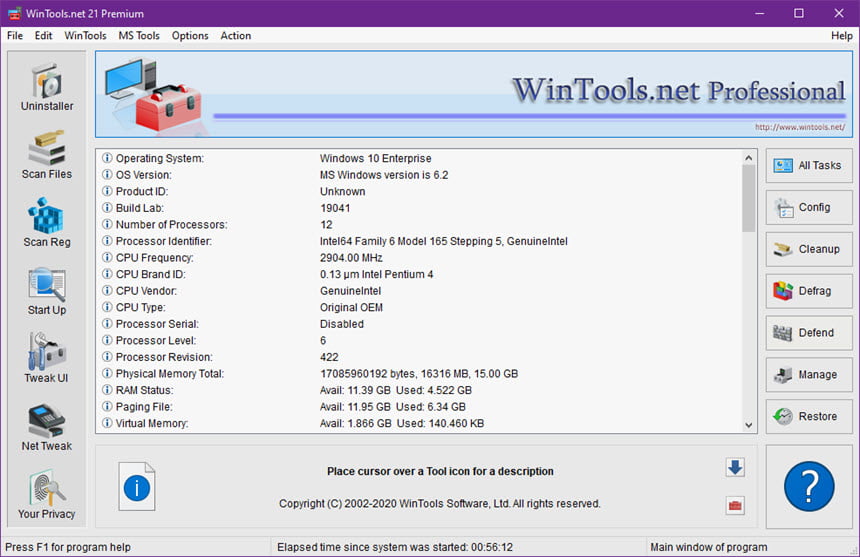Open the Uninstaller tool

coord(47,87)
